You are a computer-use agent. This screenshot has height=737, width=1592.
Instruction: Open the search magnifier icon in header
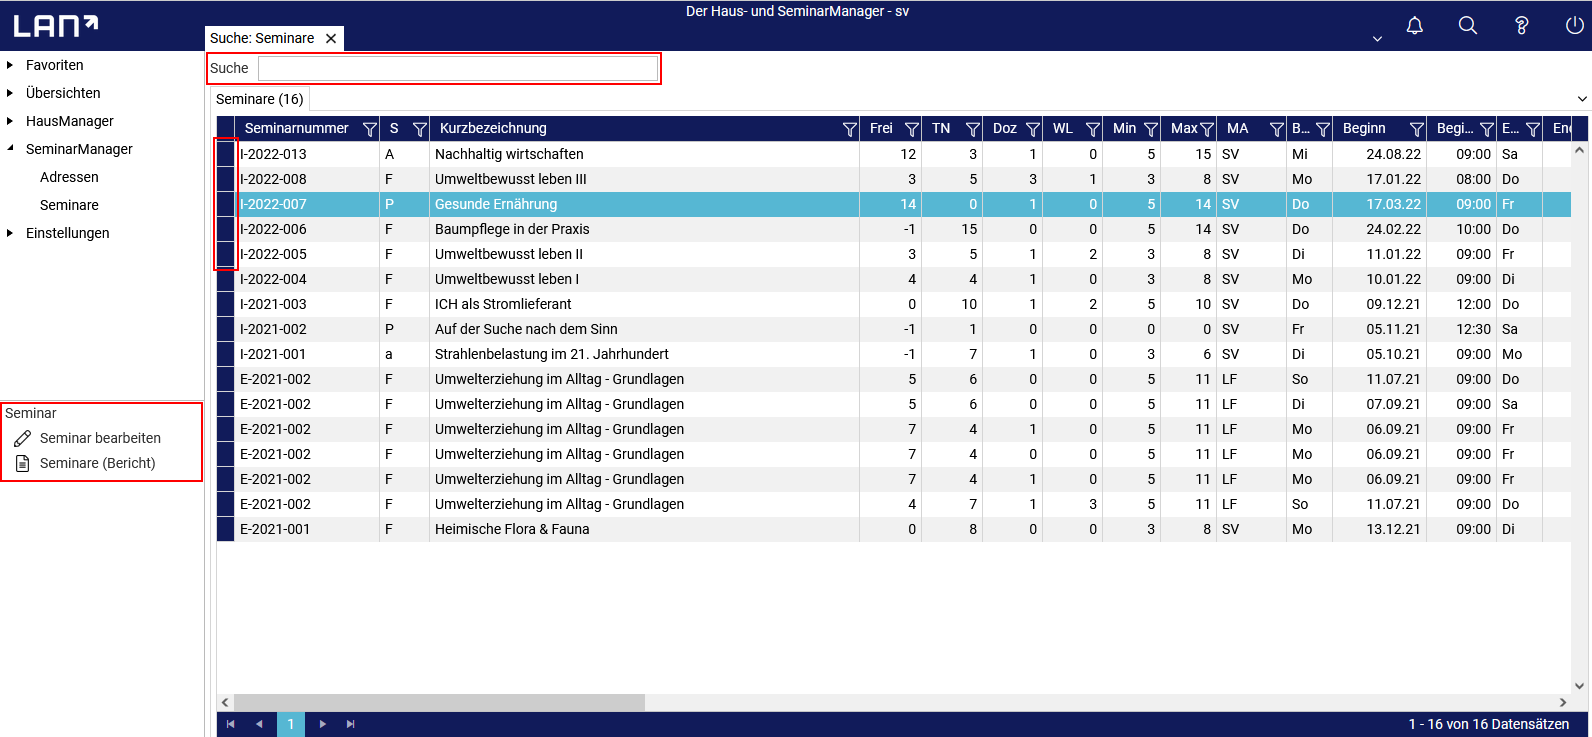pyautogui.click(x=1467, y=26)
